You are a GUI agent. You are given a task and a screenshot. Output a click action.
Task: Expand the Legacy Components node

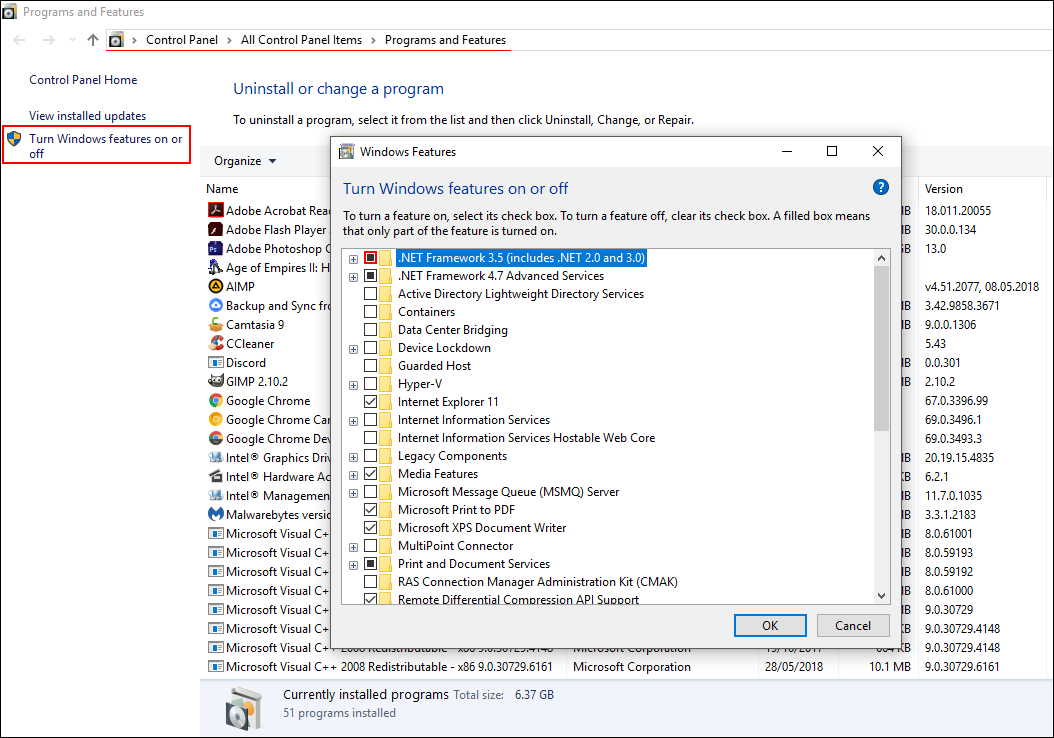pyautogui.click(x=354, y=457)
